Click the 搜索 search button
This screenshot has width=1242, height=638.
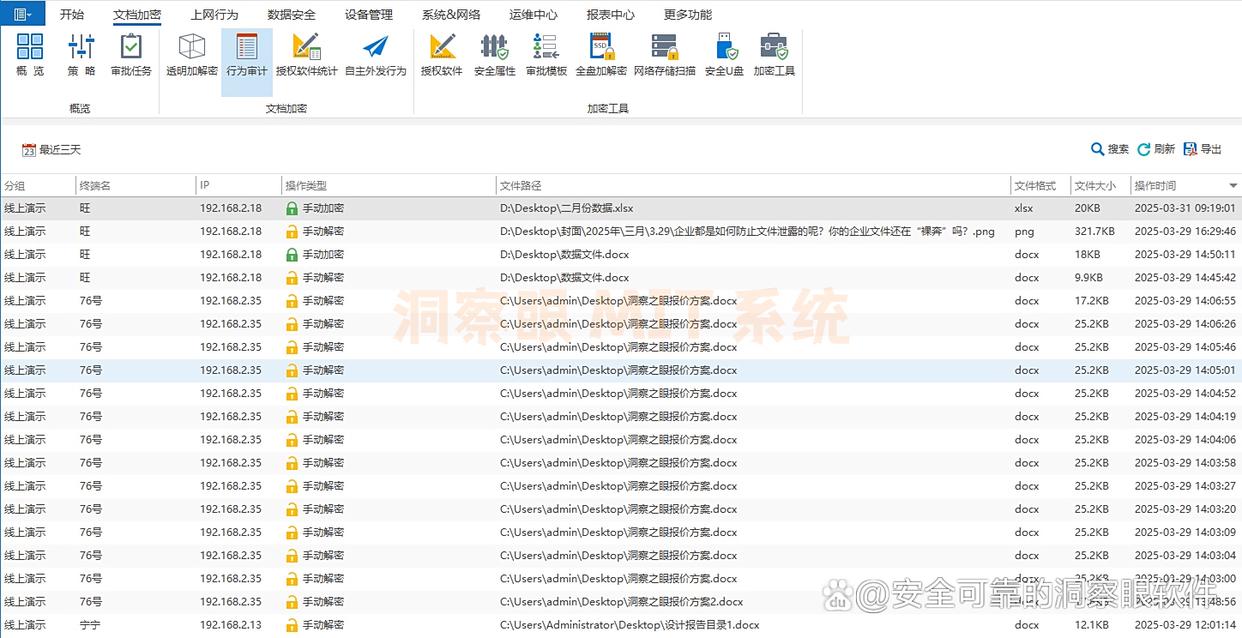point(1110,149)
